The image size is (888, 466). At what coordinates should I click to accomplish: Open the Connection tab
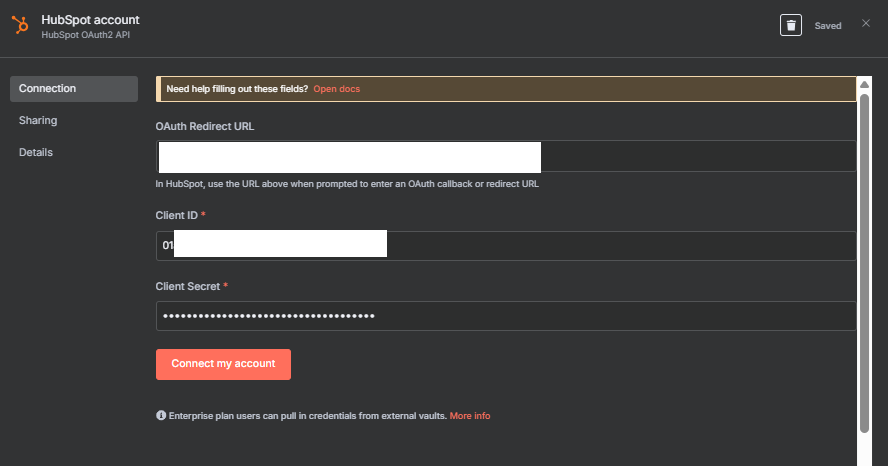(x=74, y=89)
